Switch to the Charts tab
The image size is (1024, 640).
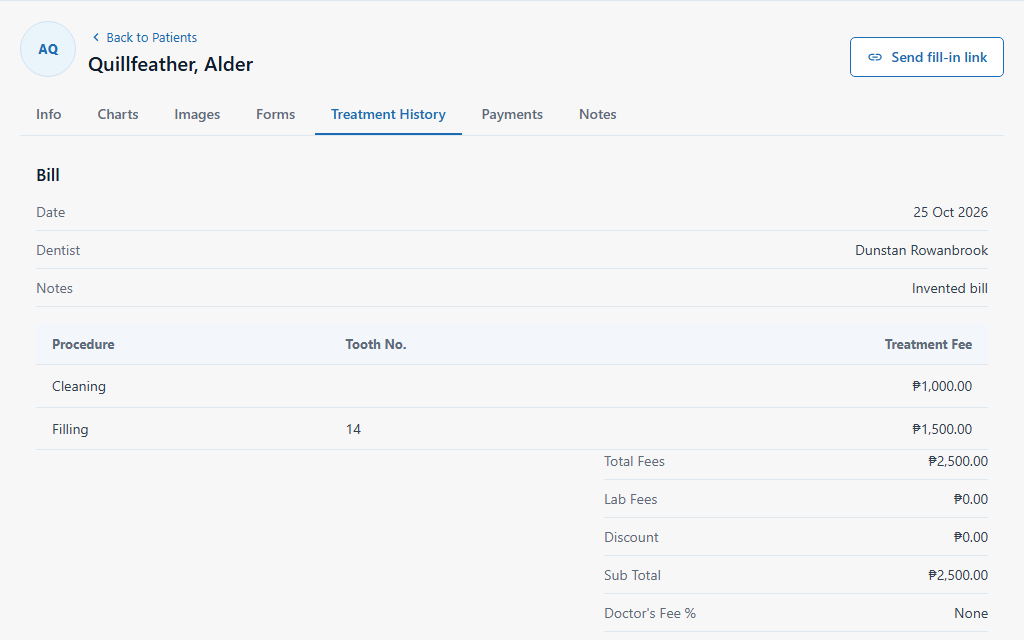pyautogui.click(x=118, y=114)
